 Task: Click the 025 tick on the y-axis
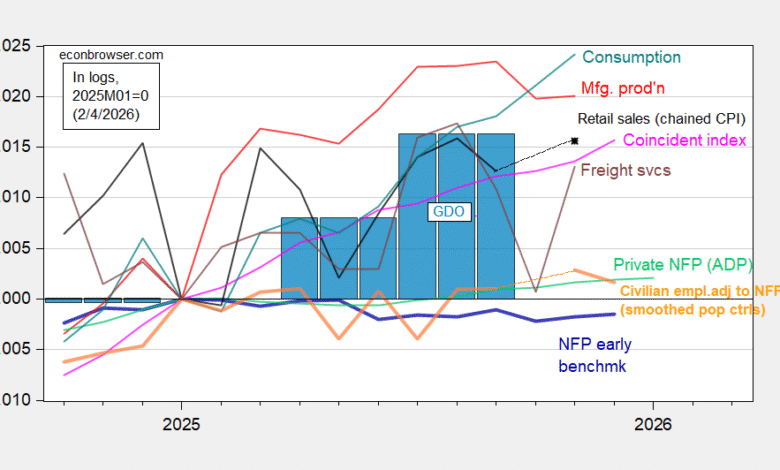tap(14, 46)
